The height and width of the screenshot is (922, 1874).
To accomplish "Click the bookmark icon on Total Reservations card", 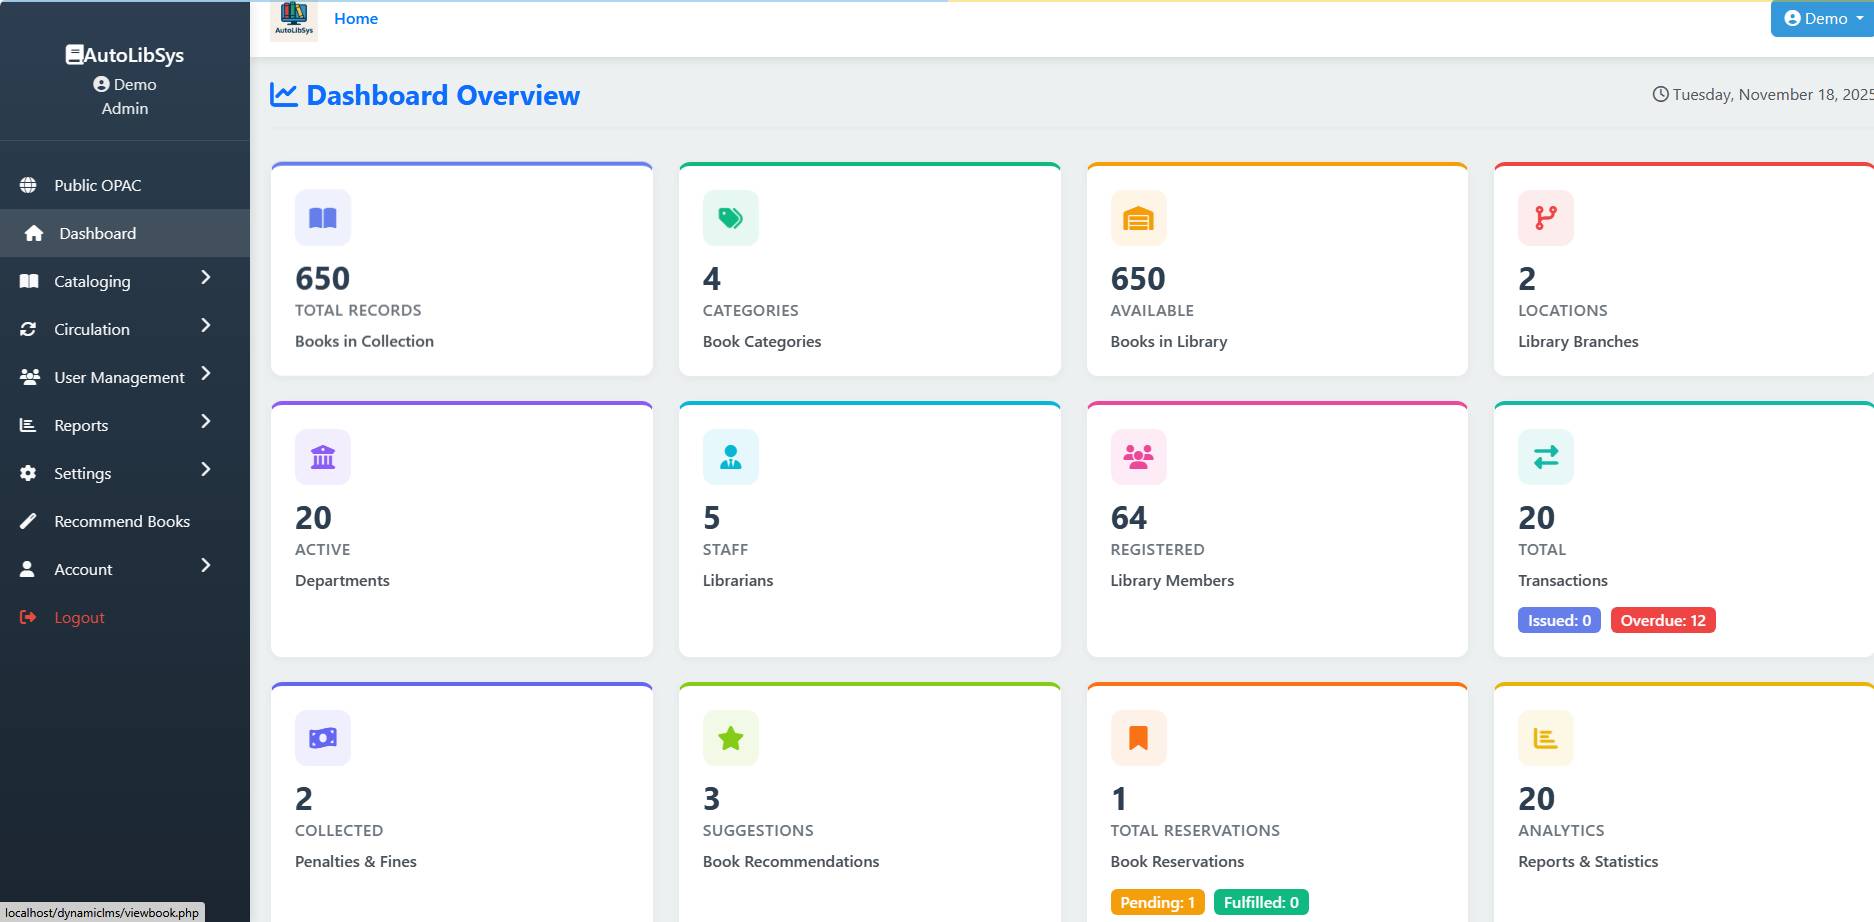I will [1138, 738].
